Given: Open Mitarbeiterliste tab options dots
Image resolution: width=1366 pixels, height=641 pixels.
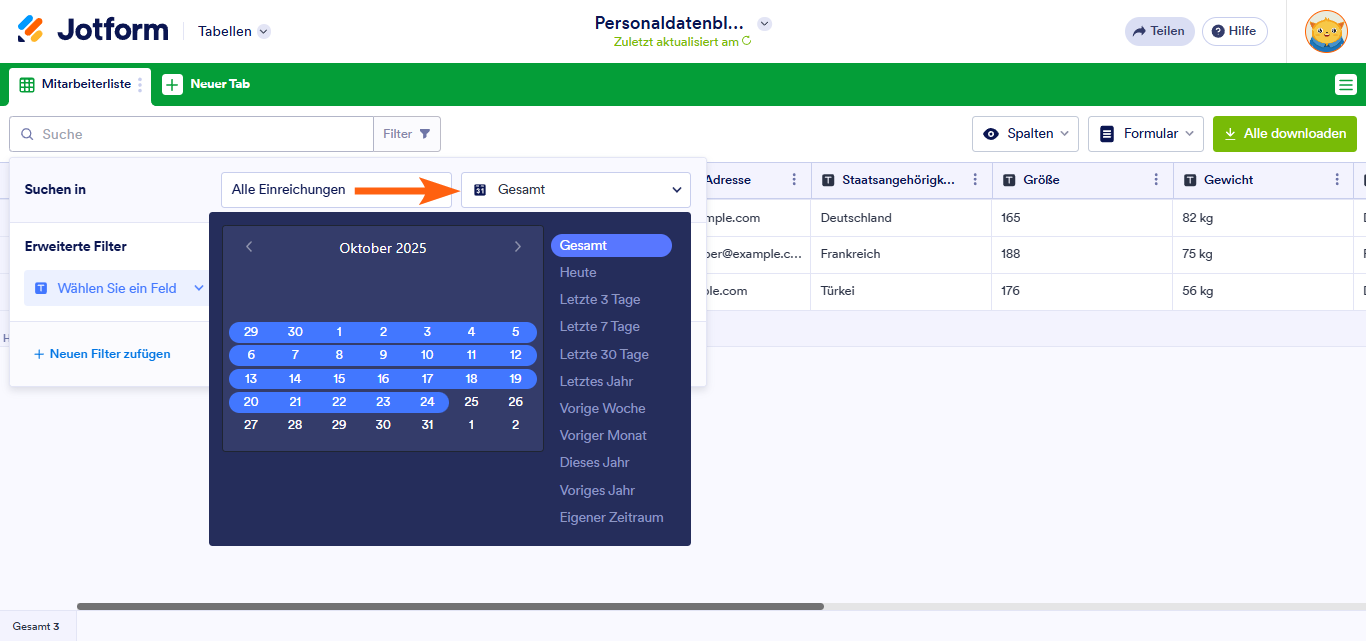Looking at the screenshot, I should tap(140, 85).
